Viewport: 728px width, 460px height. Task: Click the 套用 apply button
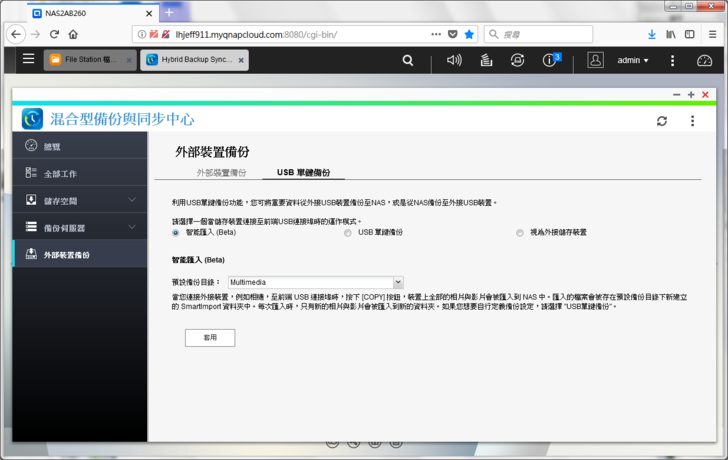pos(210,338)
